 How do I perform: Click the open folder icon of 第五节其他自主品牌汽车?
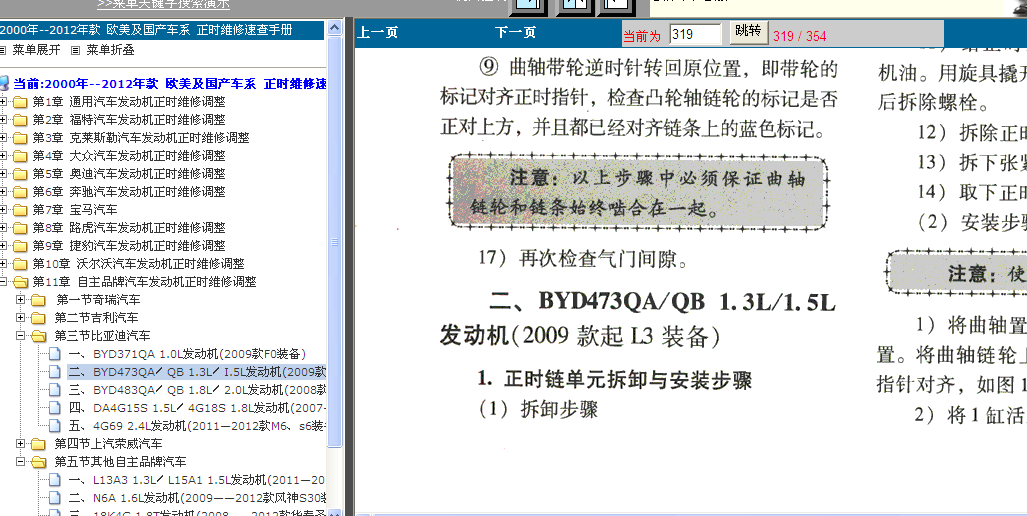39,462
